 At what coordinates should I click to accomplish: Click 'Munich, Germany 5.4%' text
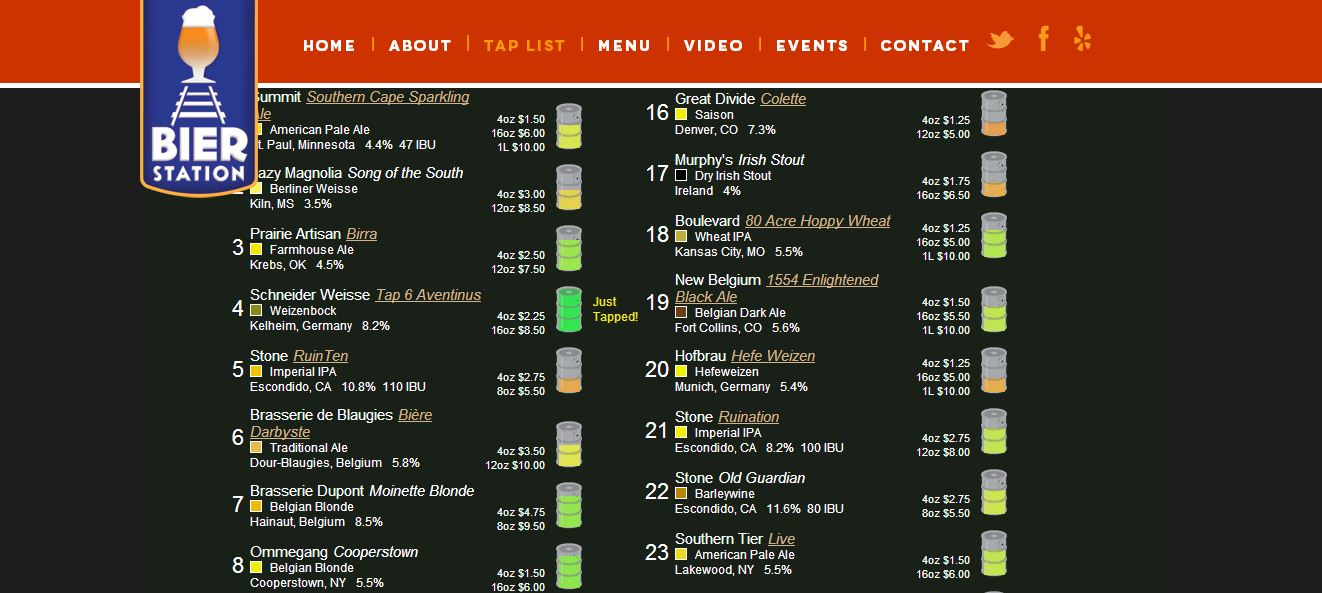741,387
